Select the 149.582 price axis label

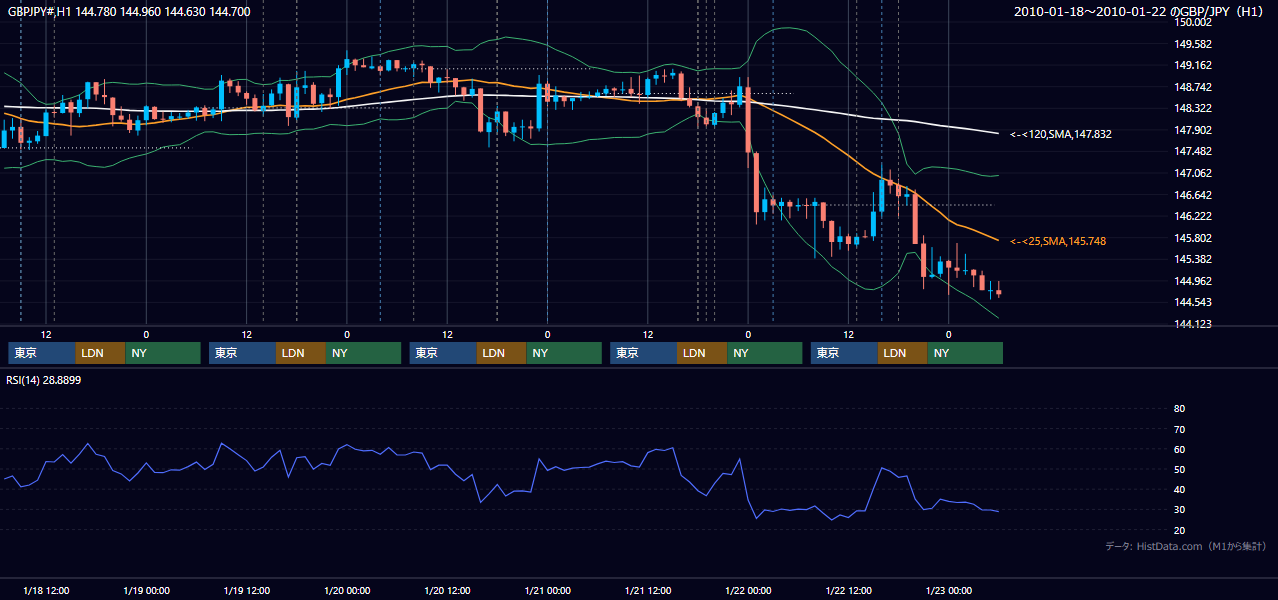1193,44
